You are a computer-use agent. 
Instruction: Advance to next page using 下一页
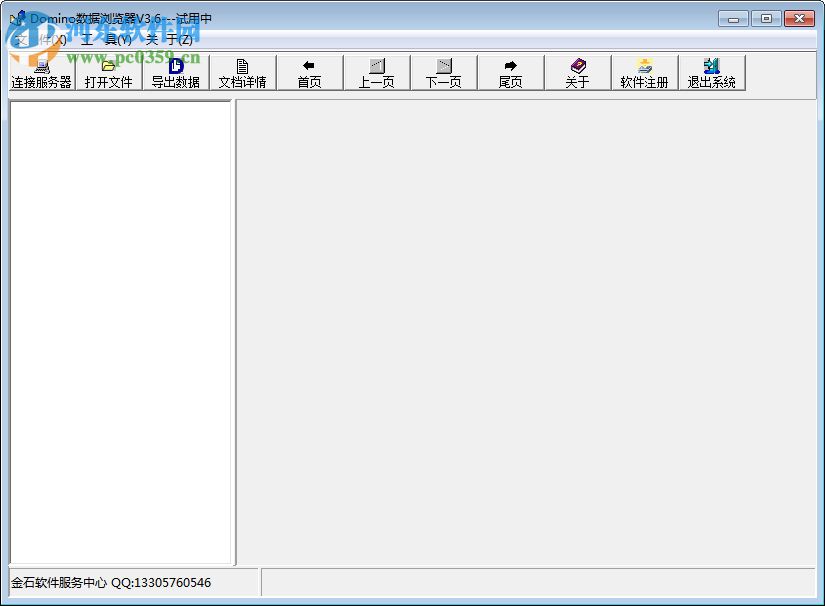444,73
